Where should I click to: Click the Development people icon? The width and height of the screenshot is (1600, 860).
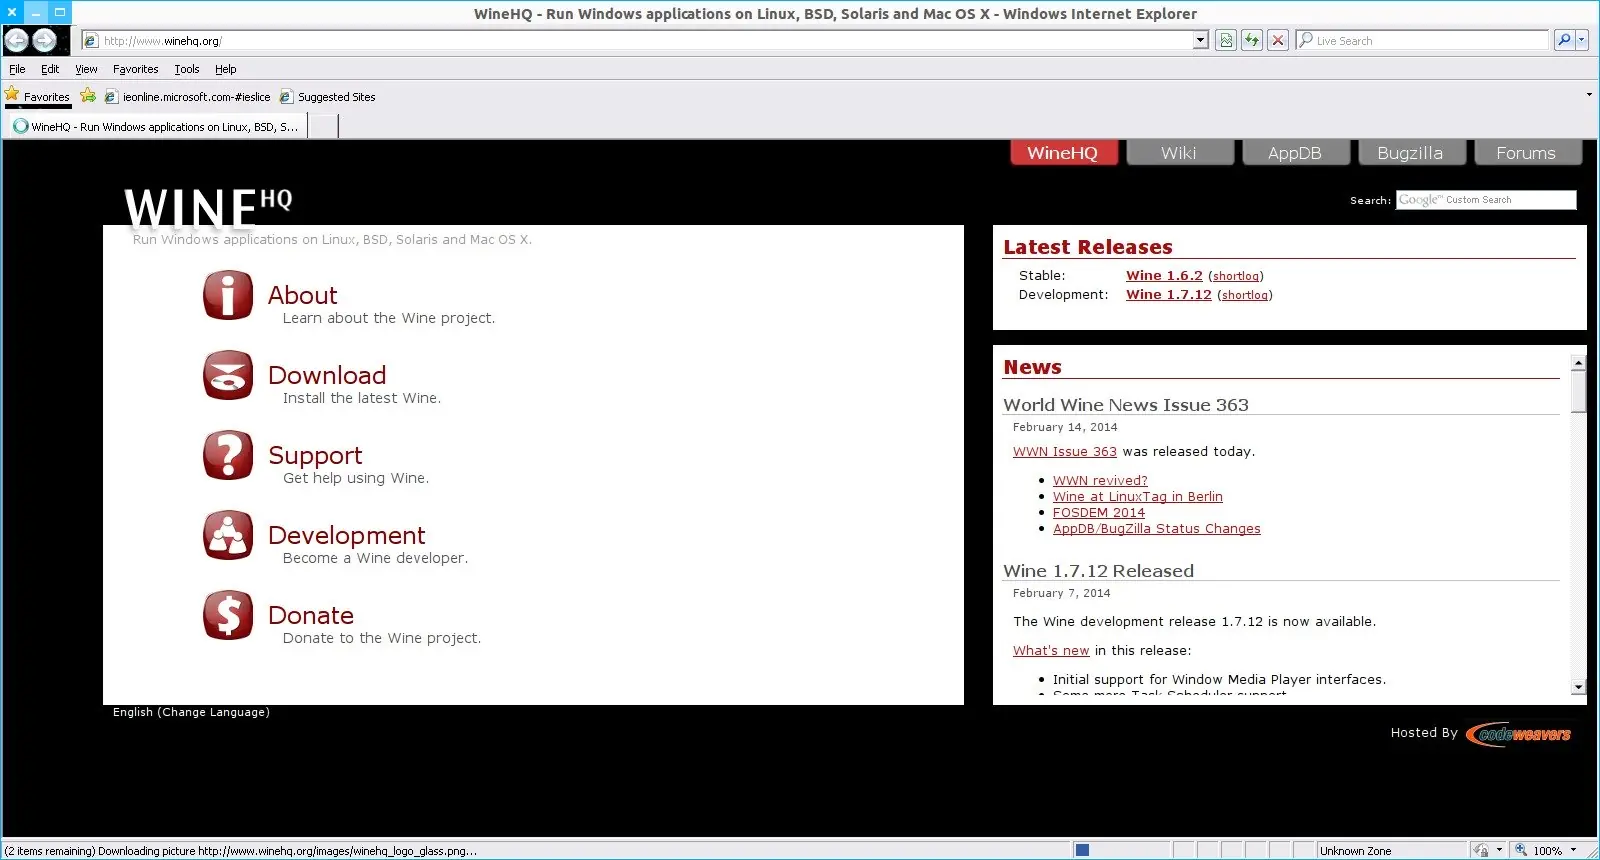228,535
